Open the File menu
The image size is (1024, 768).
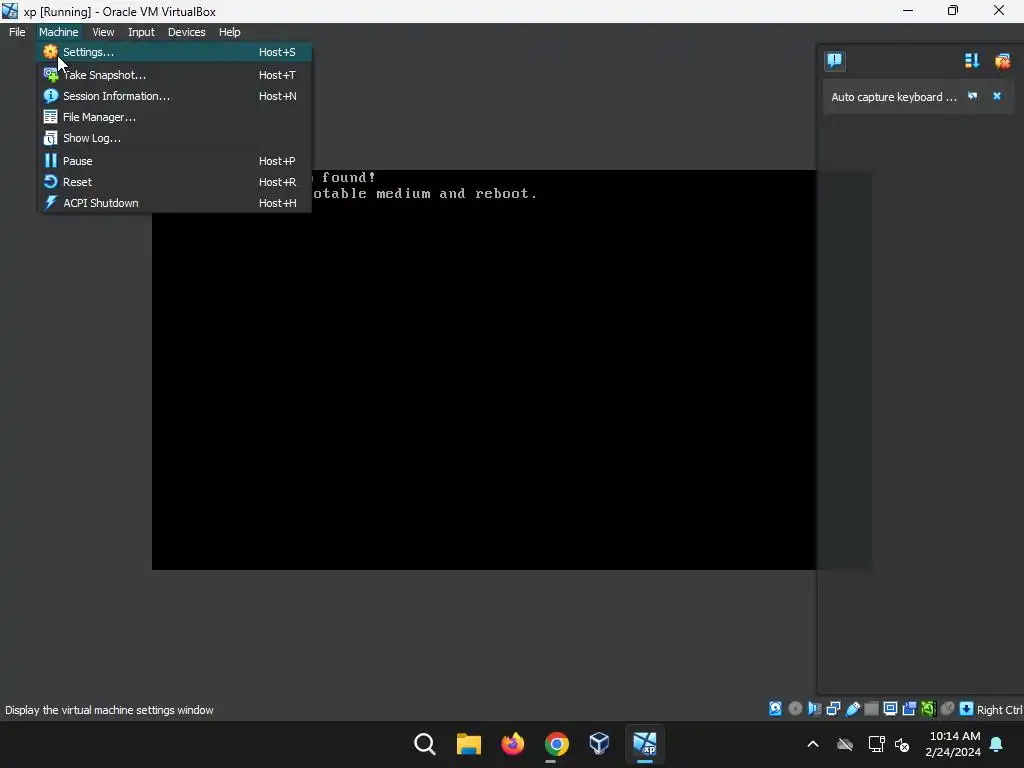click(x=17, y=32)
